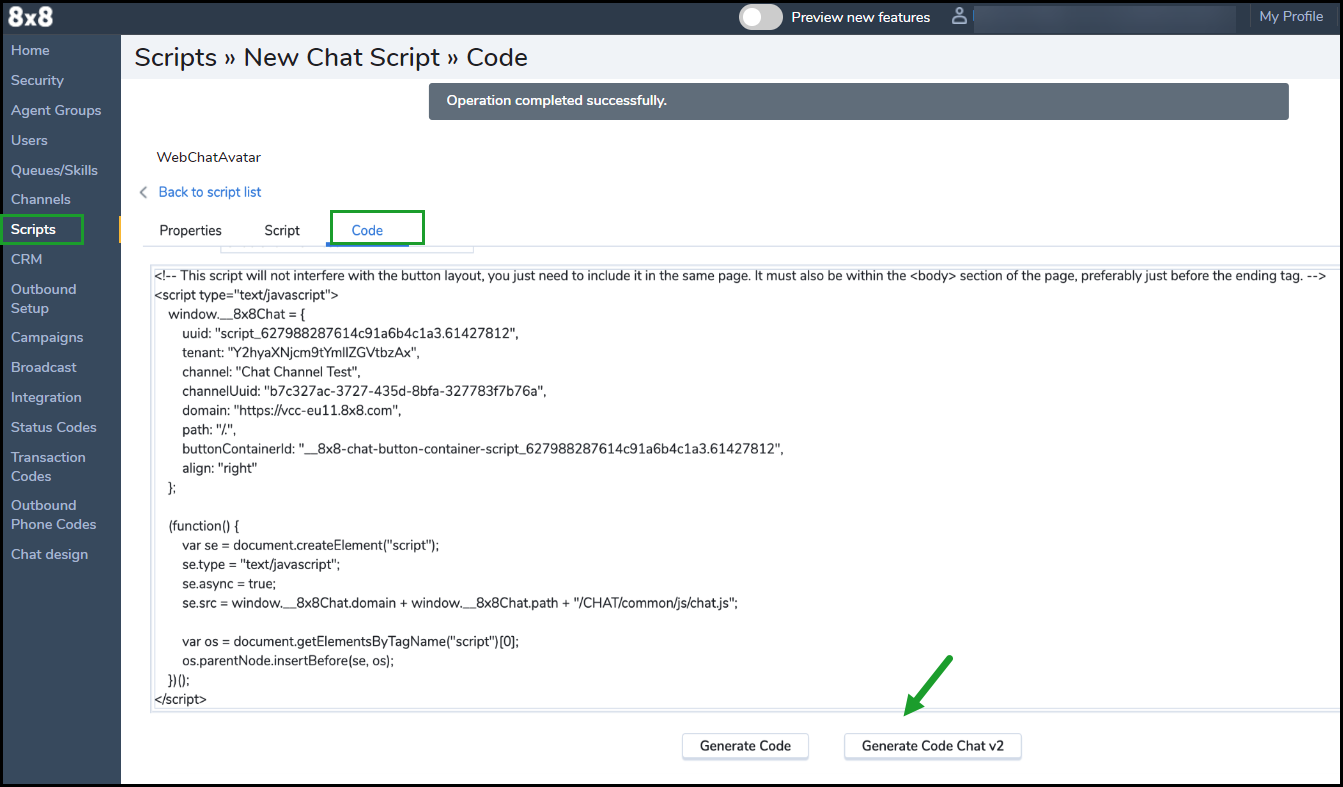Viewport: 1343px width, 787px height.
Task: Open the Campaigns page
Action: (47, 337)
